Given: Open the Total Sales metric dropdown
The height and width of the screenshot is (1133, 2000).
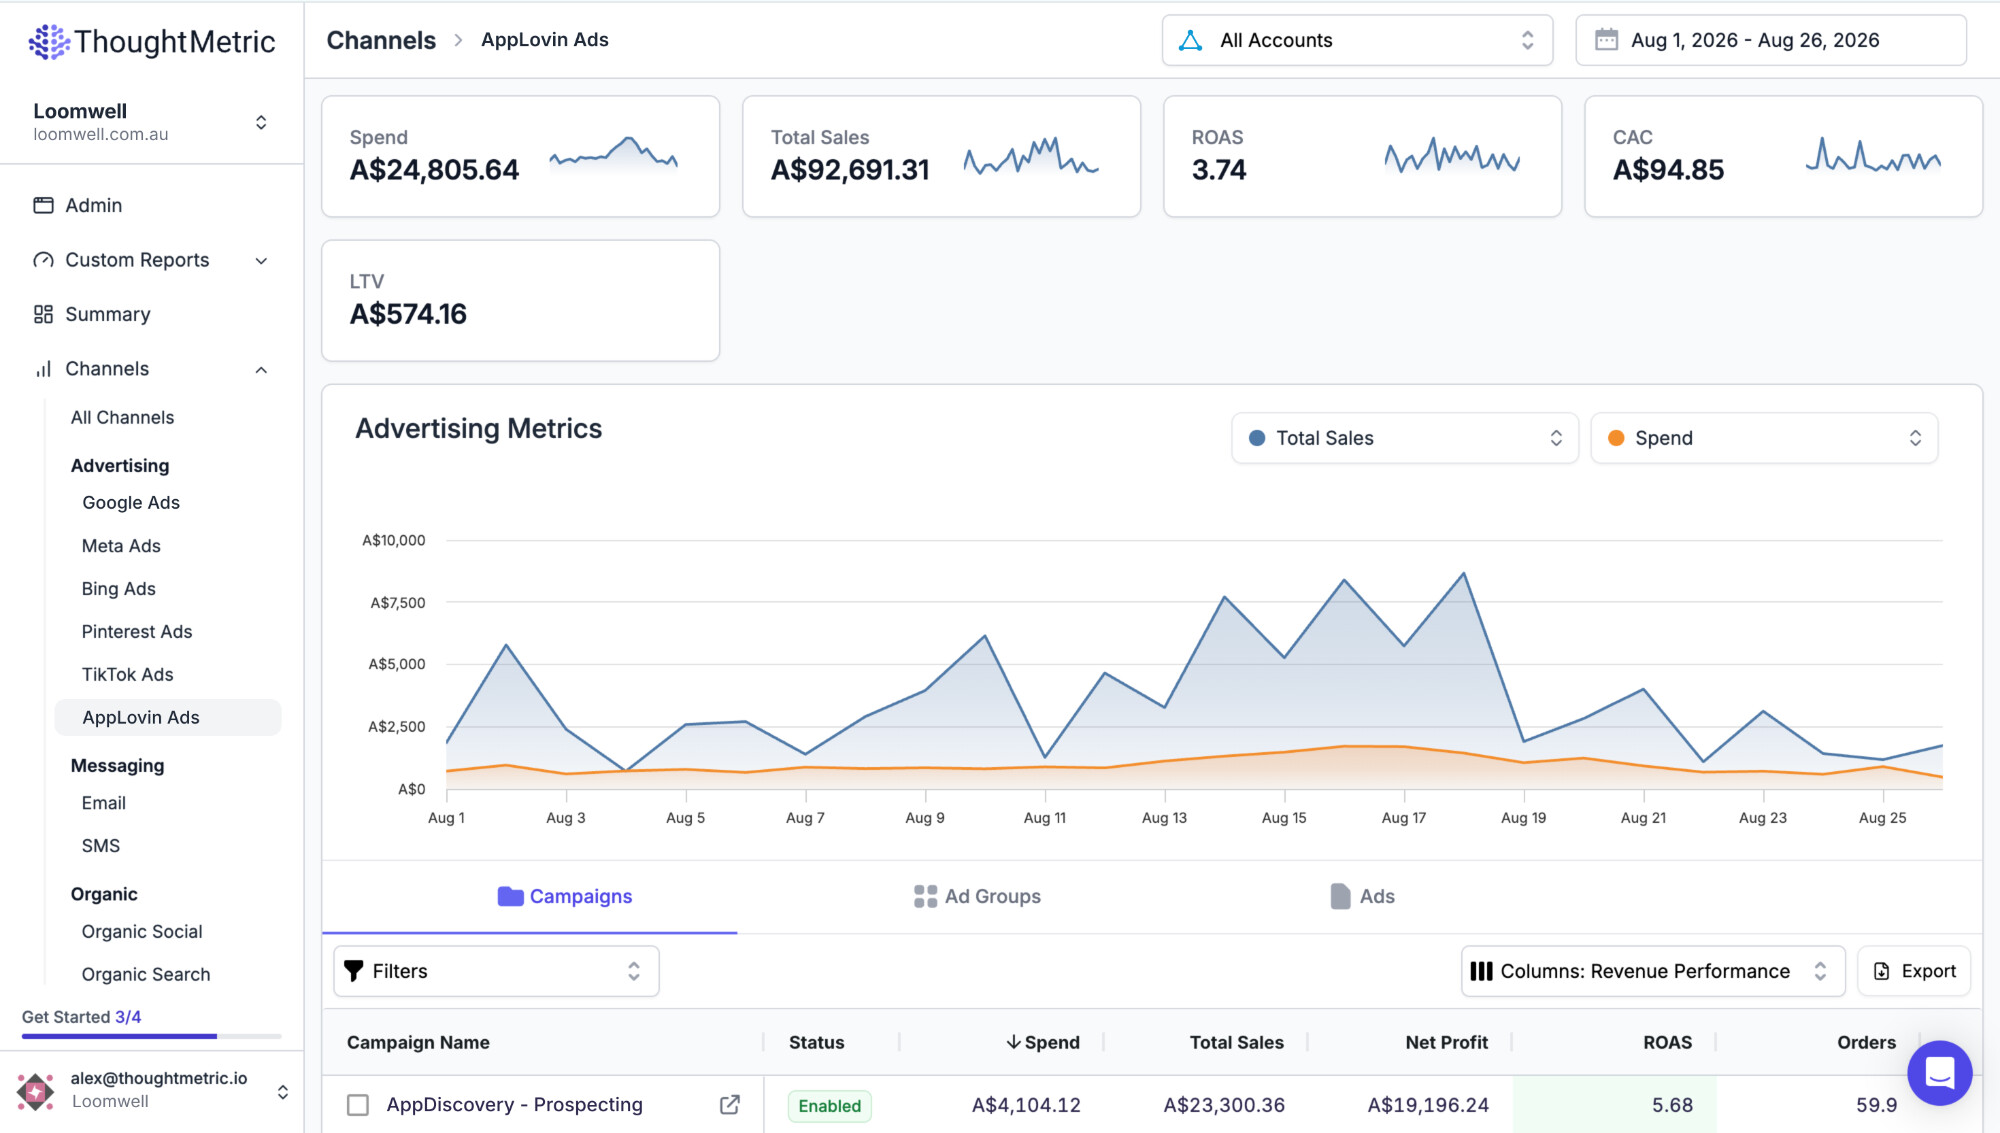Looking at the screenshot, I should [x=1405, y=438].
